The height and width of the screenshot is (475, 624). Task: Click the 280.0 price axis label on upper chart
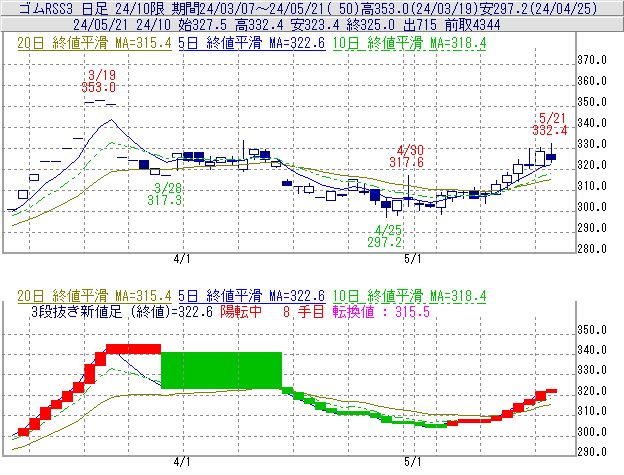[592, 249]
